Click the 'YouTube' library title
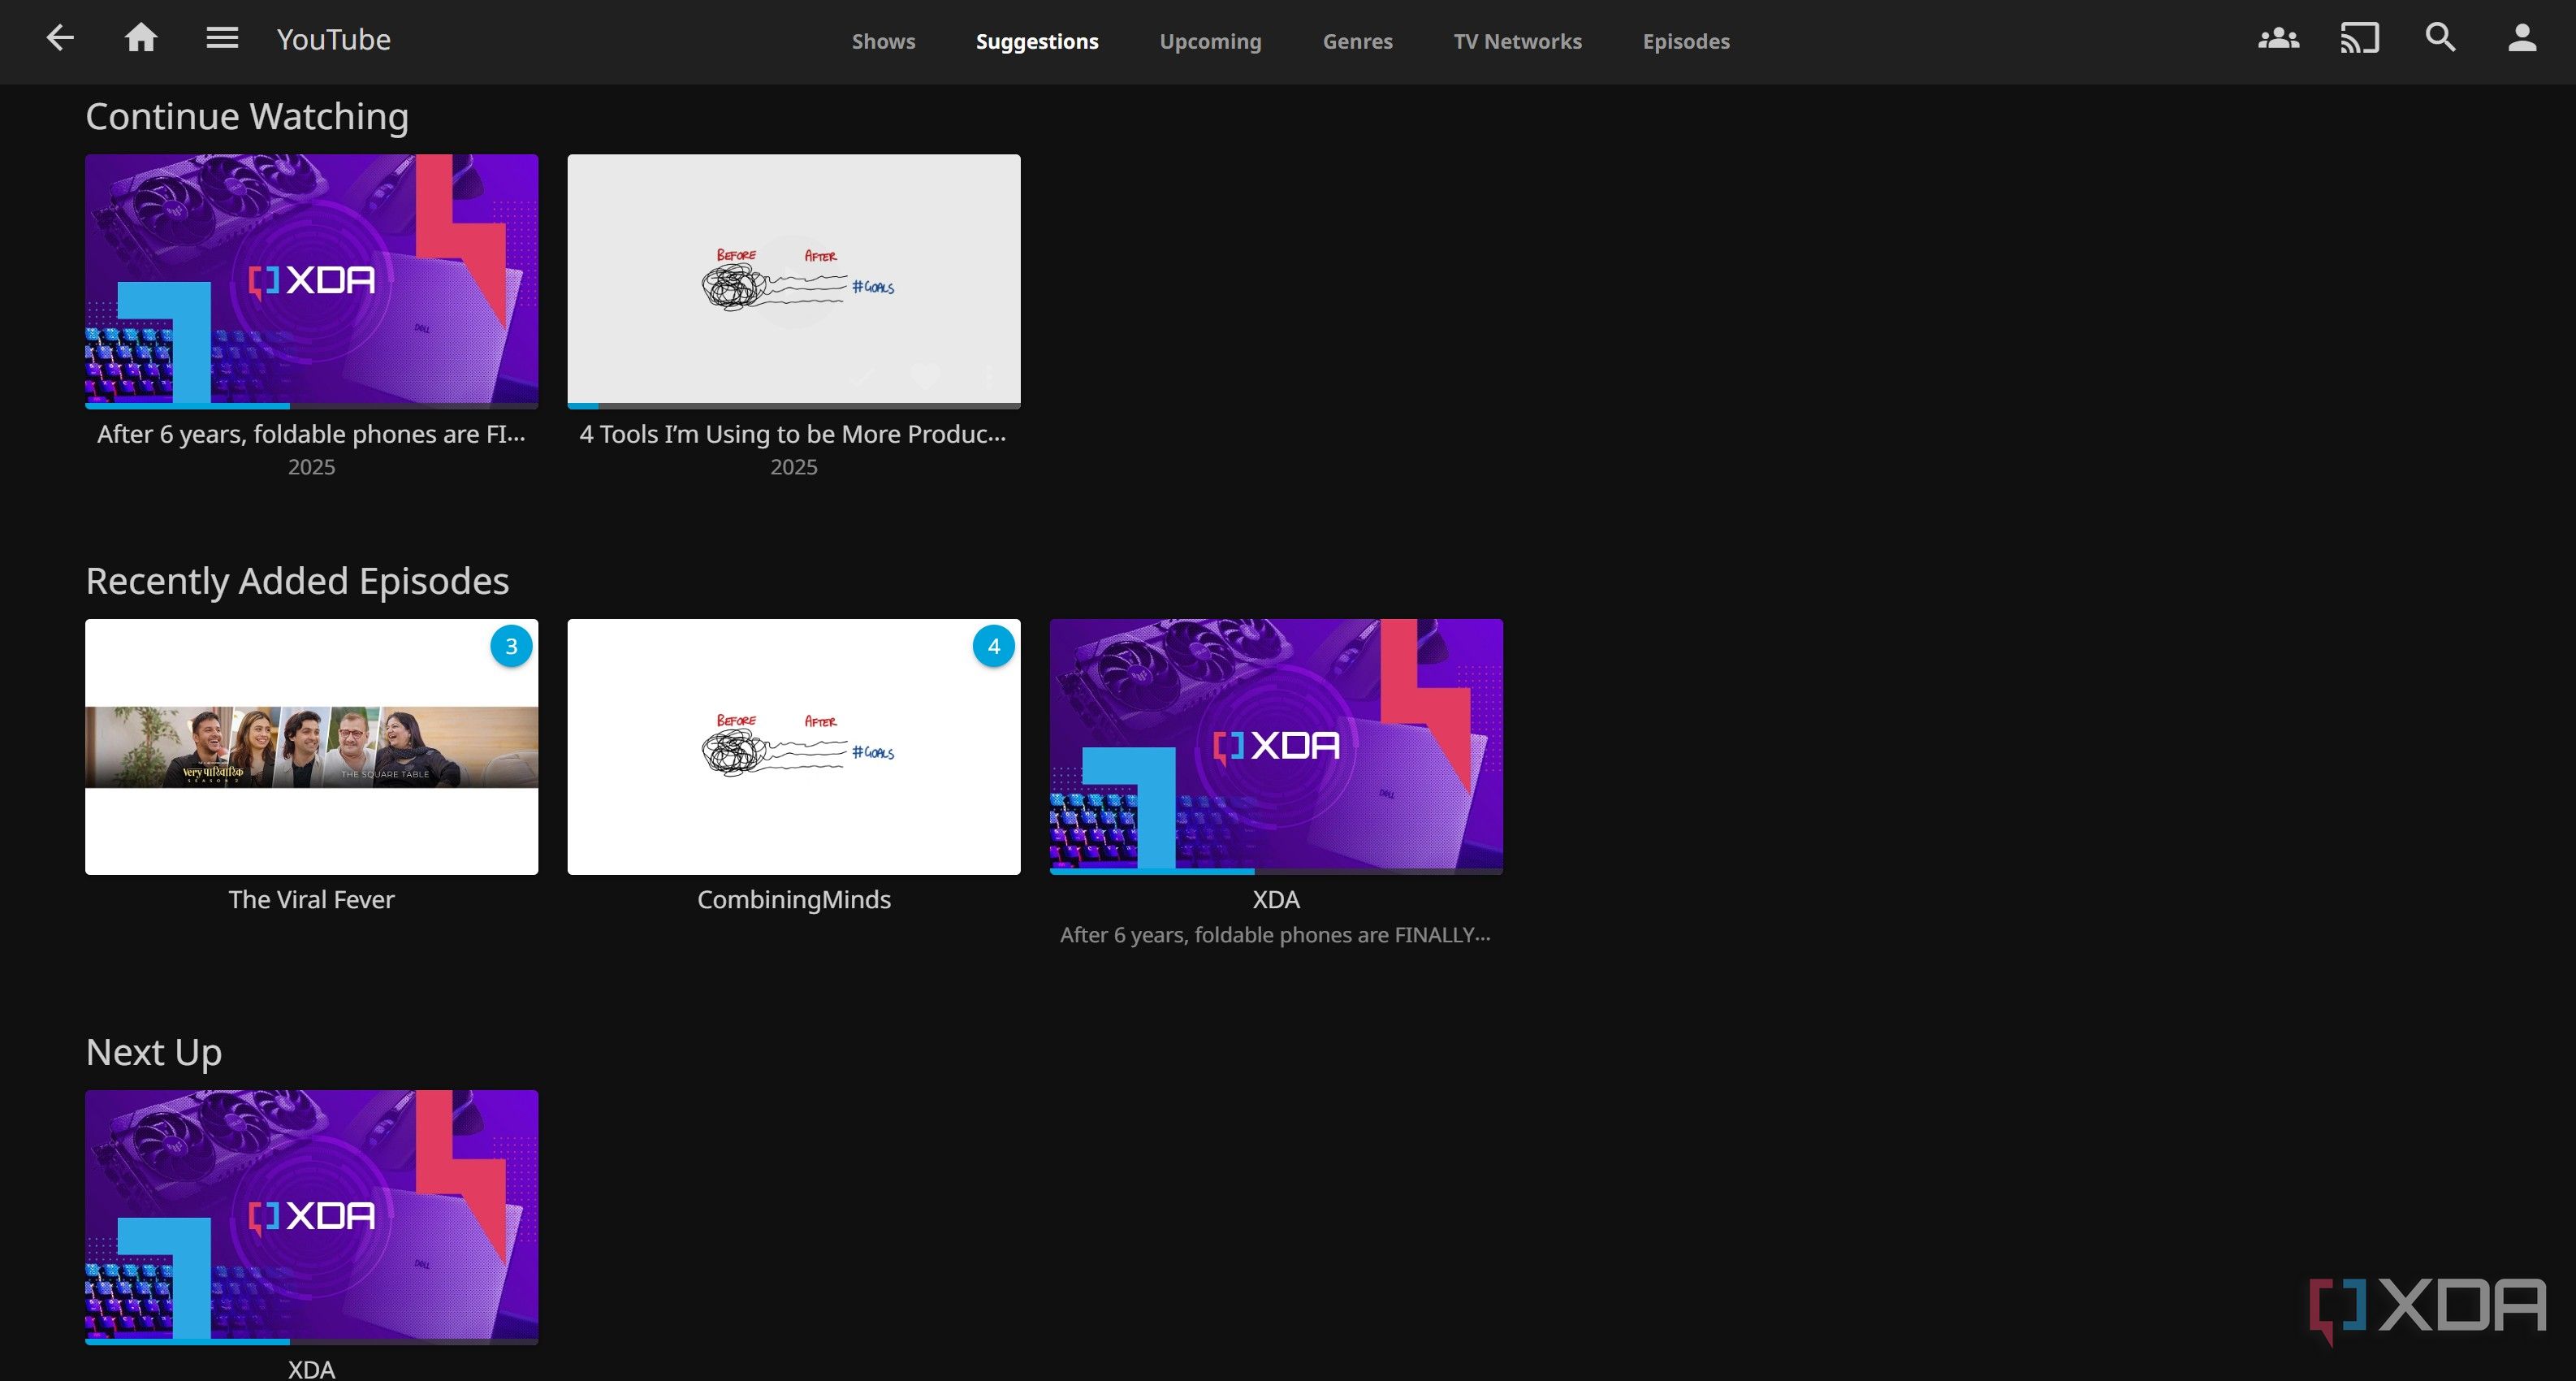The image size is (2576, 1381). tap(333, 39)
